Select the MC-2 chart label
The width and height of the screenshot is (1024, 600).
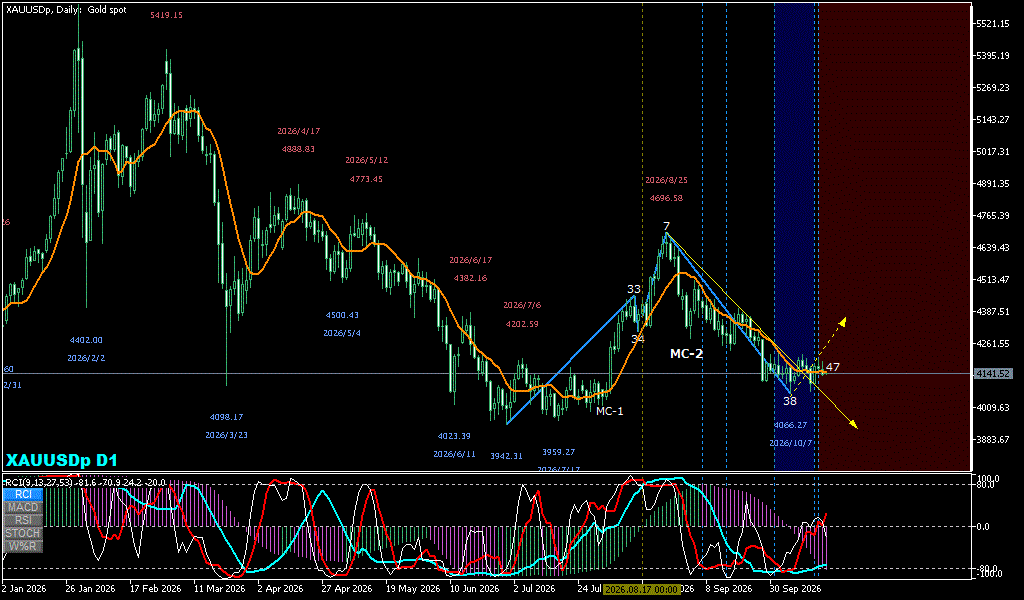[686, 354]
